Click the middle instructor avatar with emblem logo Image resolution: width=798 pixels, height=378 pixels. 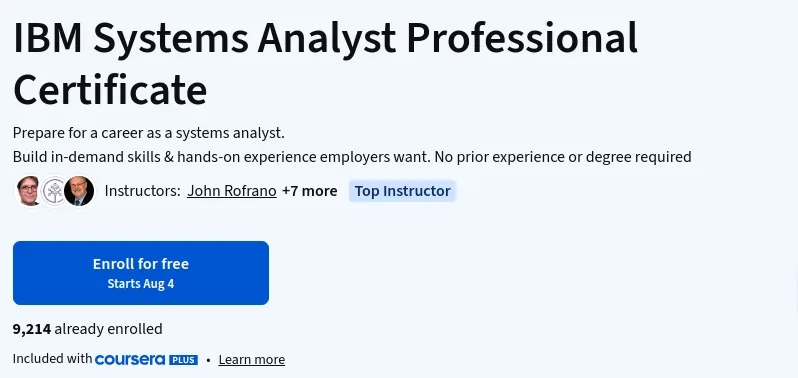(x=53, y=191)
